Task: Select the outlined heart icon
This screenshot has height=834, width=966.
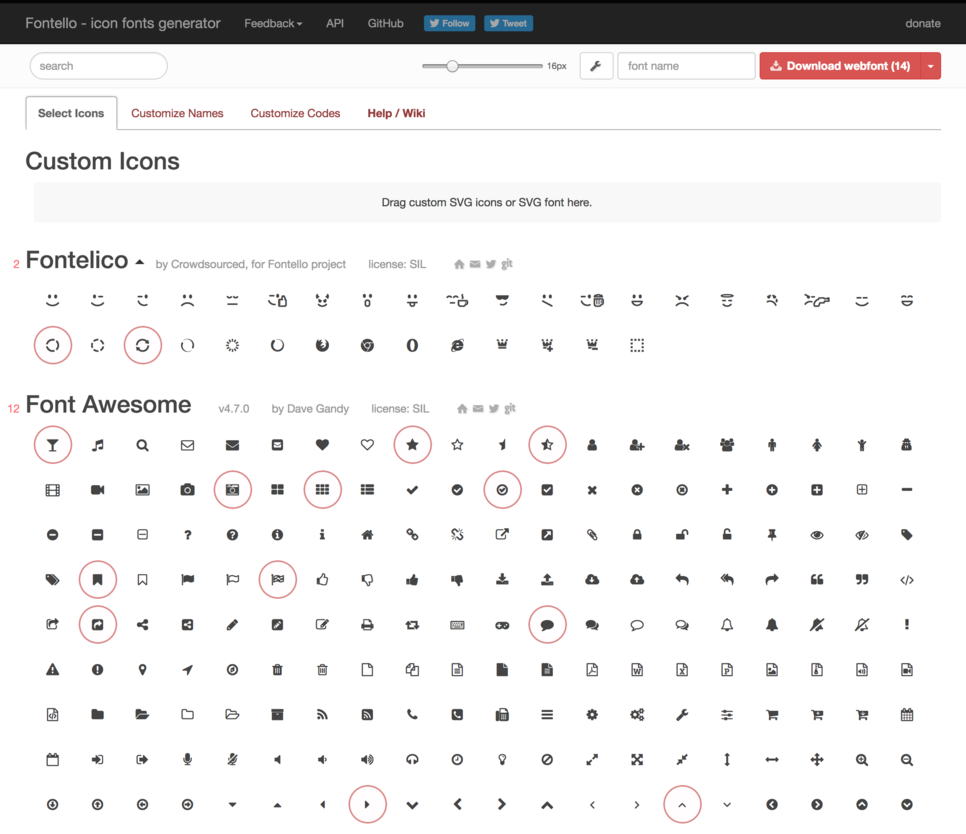Action: click(x=367, y=445)
